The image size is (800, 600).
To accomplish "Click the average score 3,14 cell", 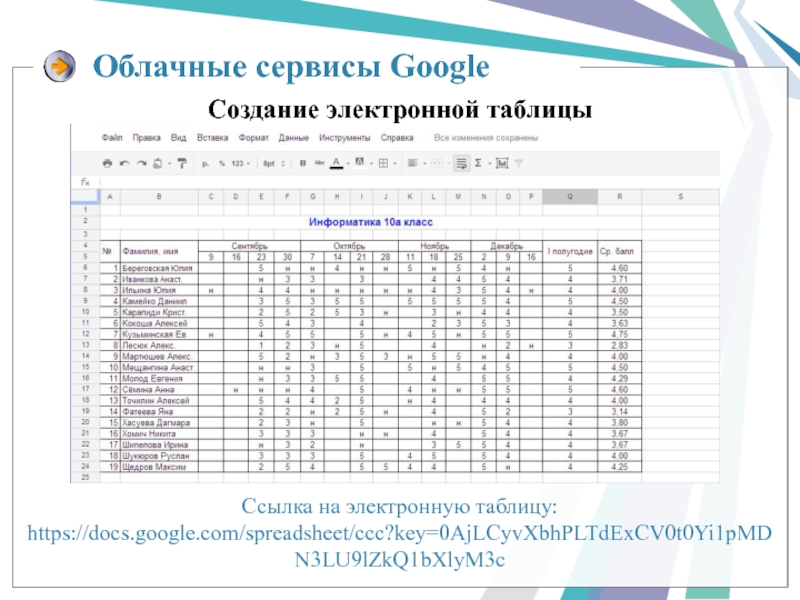I will tap(619, 412).
